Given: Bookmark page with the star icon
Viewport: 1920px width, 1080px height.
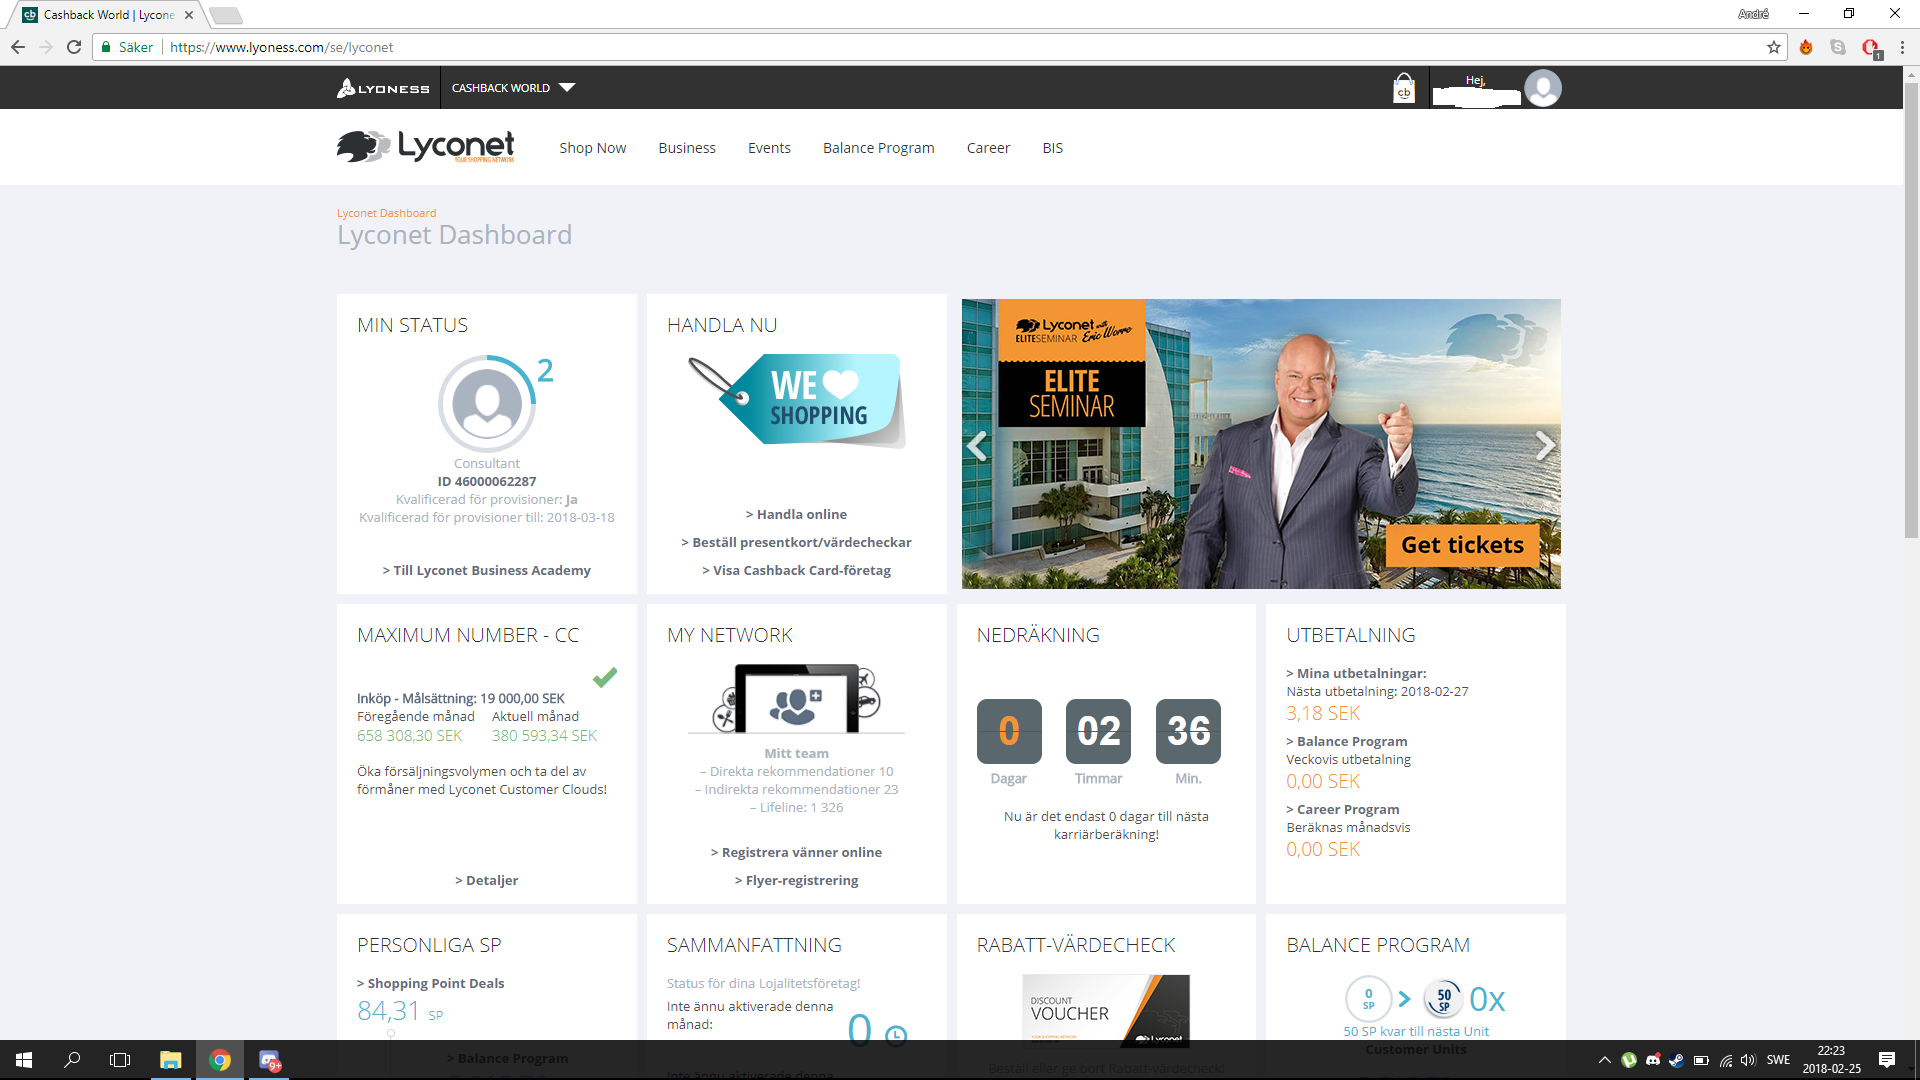Looking at the screenshot, I should pyautogui.click(x=1774, y=47).
